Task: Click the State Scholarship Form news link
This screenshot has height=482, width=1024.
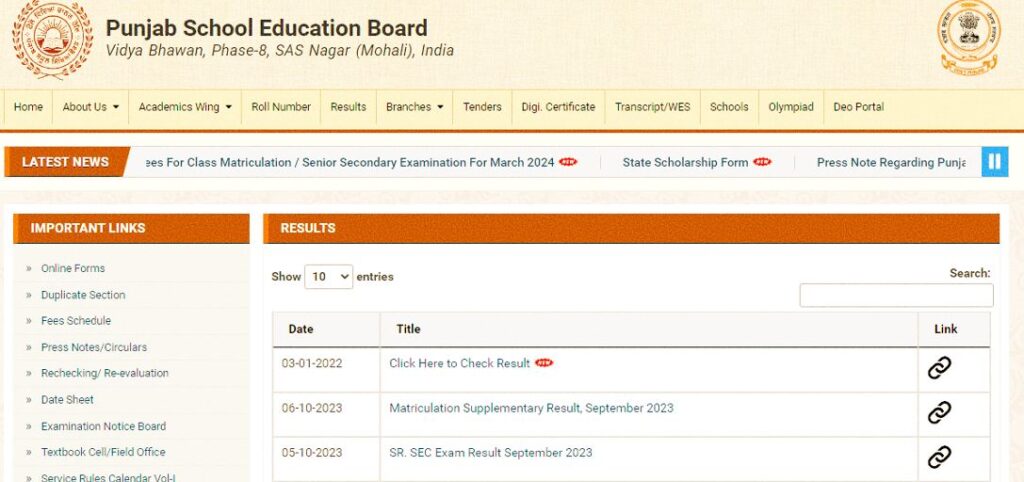Action: 685,162
